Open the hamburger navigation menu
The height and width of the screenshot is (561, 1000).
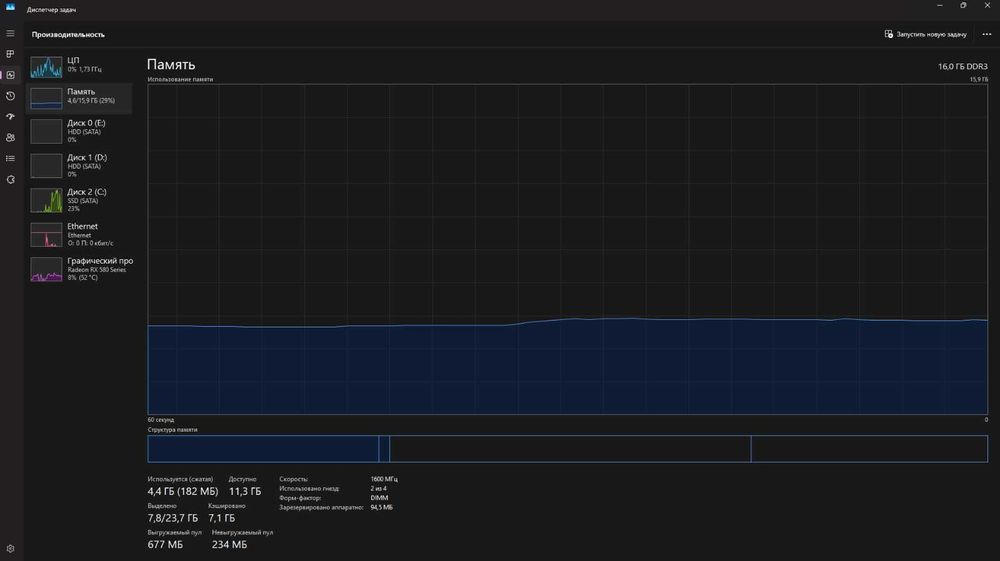(x=10, y=33)
